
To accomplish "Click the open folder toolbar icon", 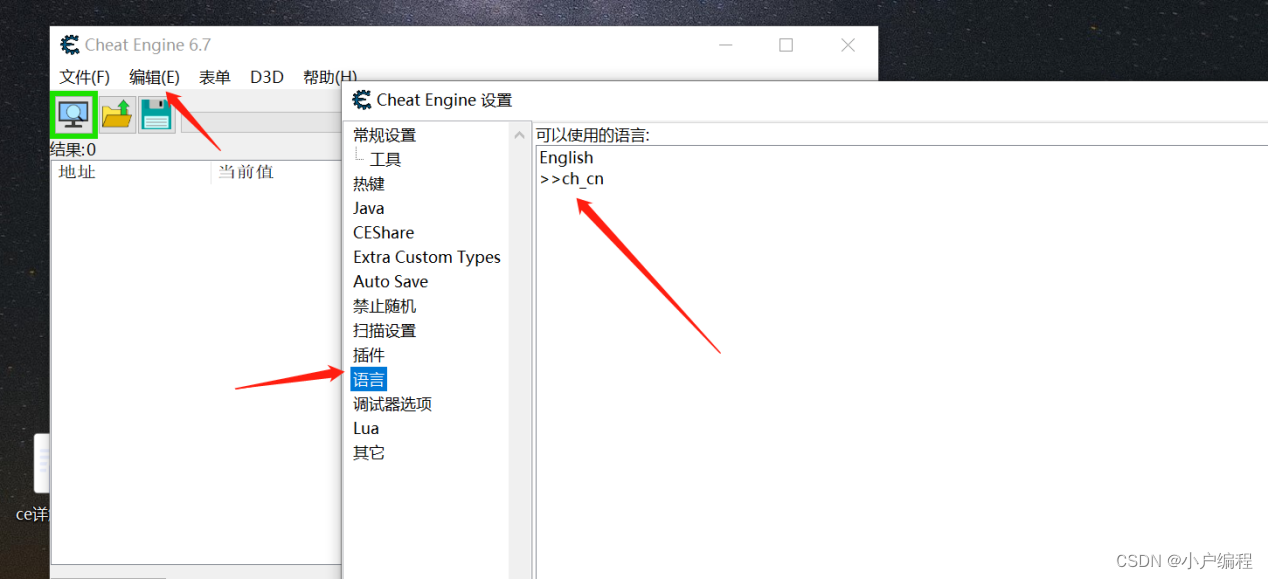I will (x=117, y=114).
